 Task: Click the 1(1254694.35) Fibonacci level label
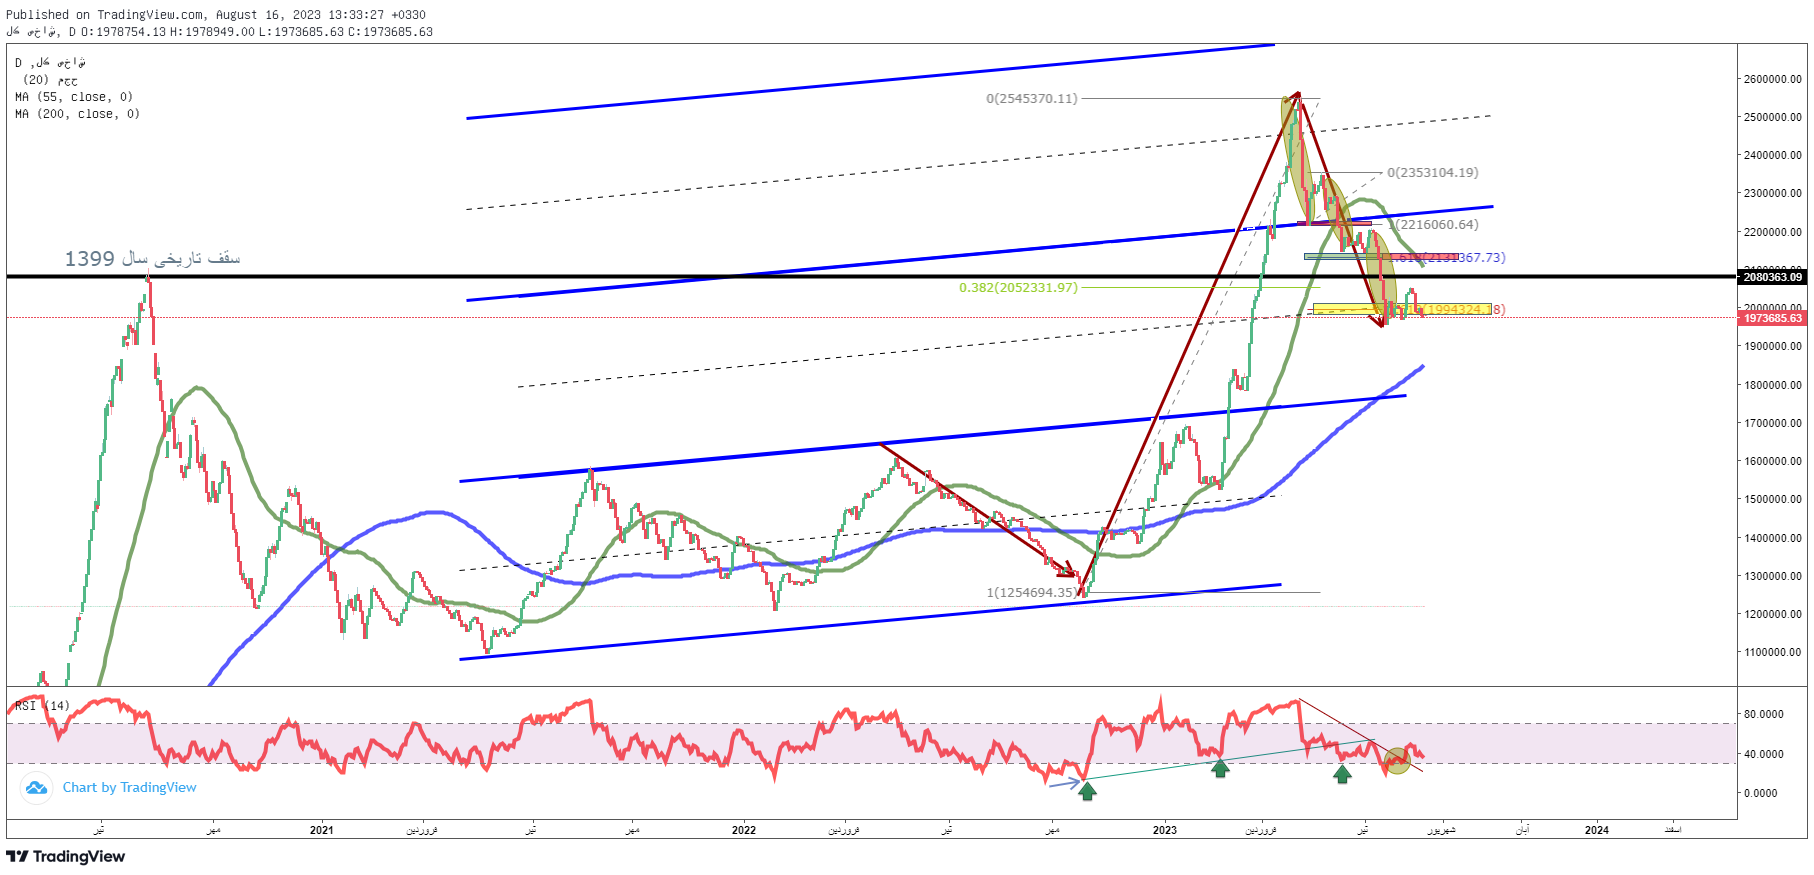click(x=1032, y=593)
